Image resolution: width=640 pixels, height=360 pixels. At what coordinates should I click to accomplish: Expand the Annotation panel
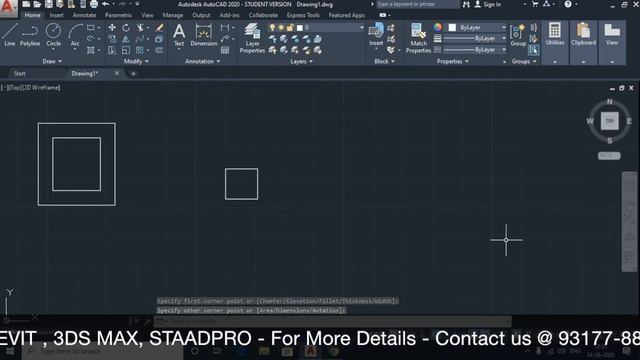point(202,61)
